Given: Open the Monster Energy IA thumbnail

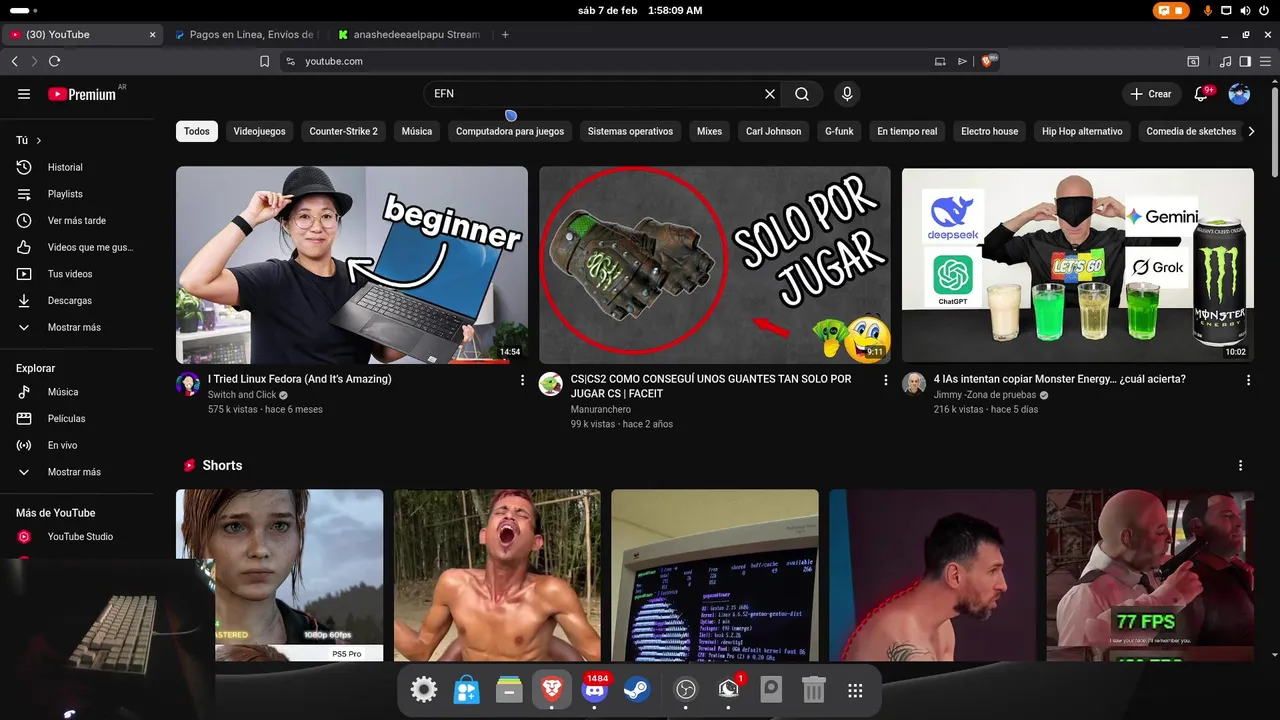Looking at the screenshot, I should point(1078,265).
